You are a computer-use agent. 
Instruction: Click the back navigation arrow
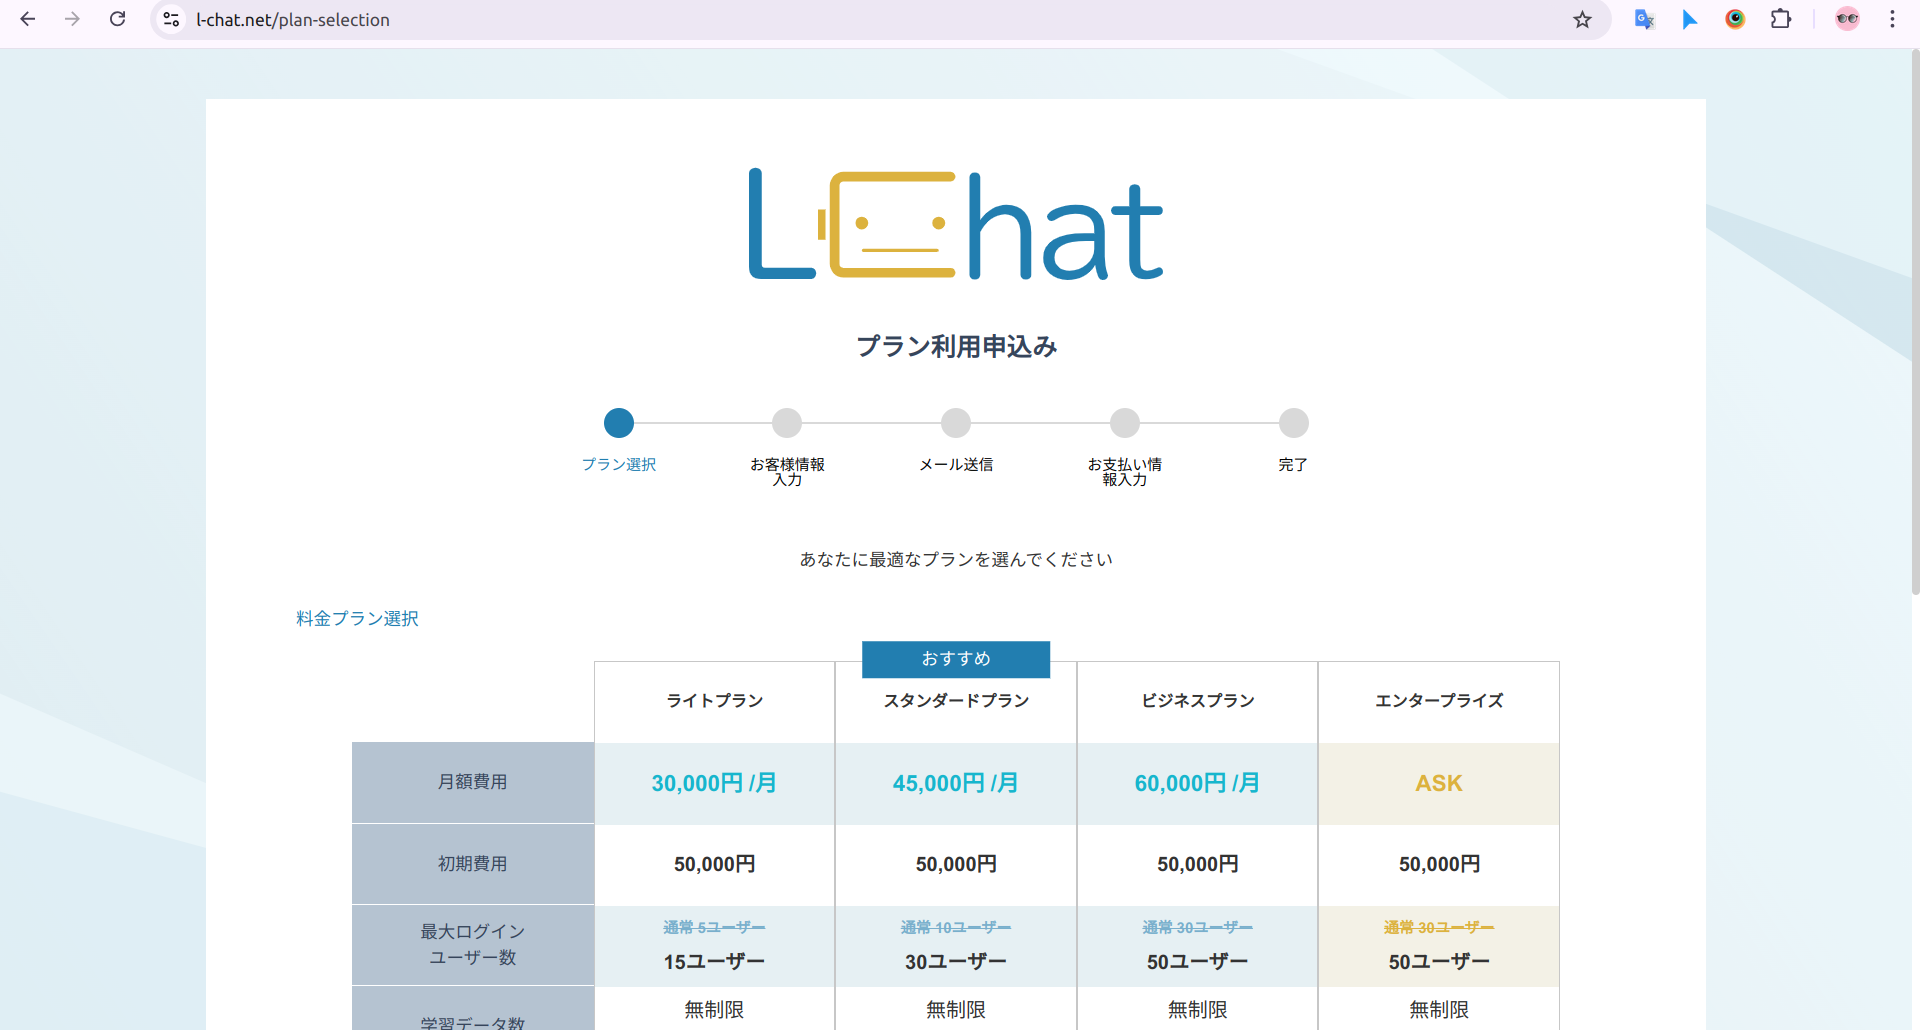pos(27,19)
